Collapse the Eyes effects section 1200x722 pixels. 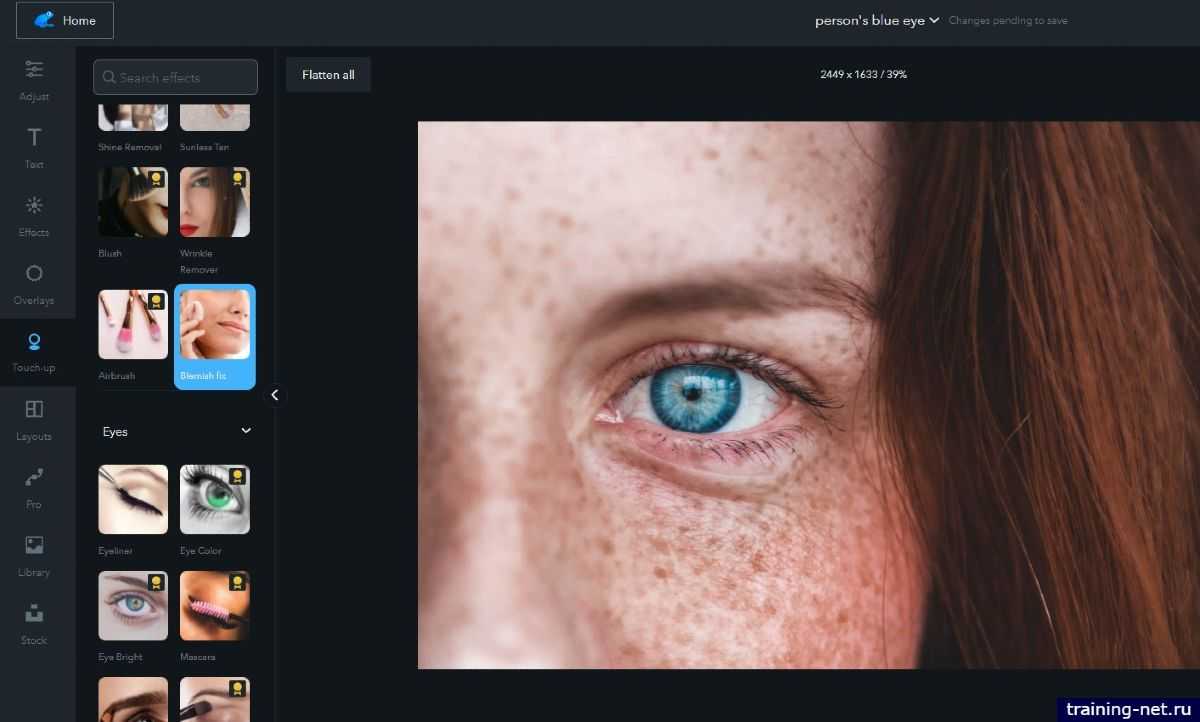pyautogui.click(x=246, y=431)
